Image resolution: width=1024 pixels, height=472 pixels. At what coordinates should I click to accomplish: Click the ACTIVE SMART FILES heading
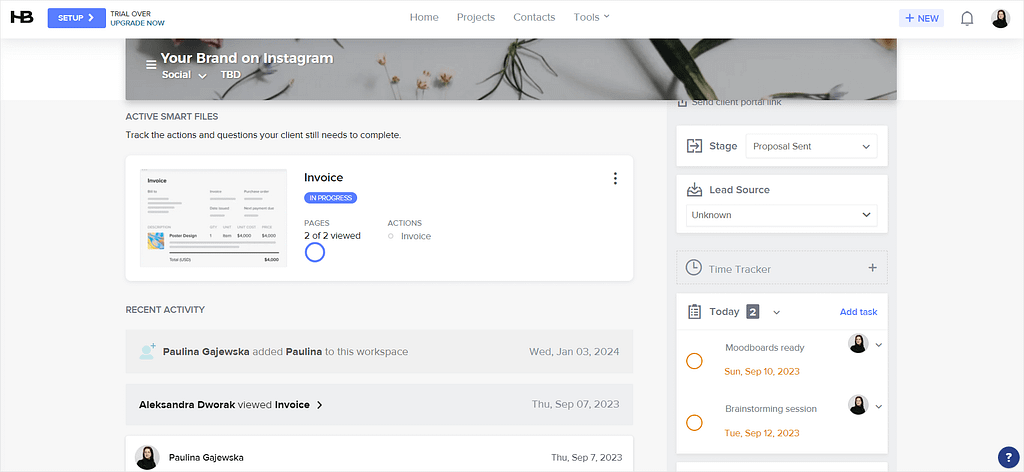point(172,117)
